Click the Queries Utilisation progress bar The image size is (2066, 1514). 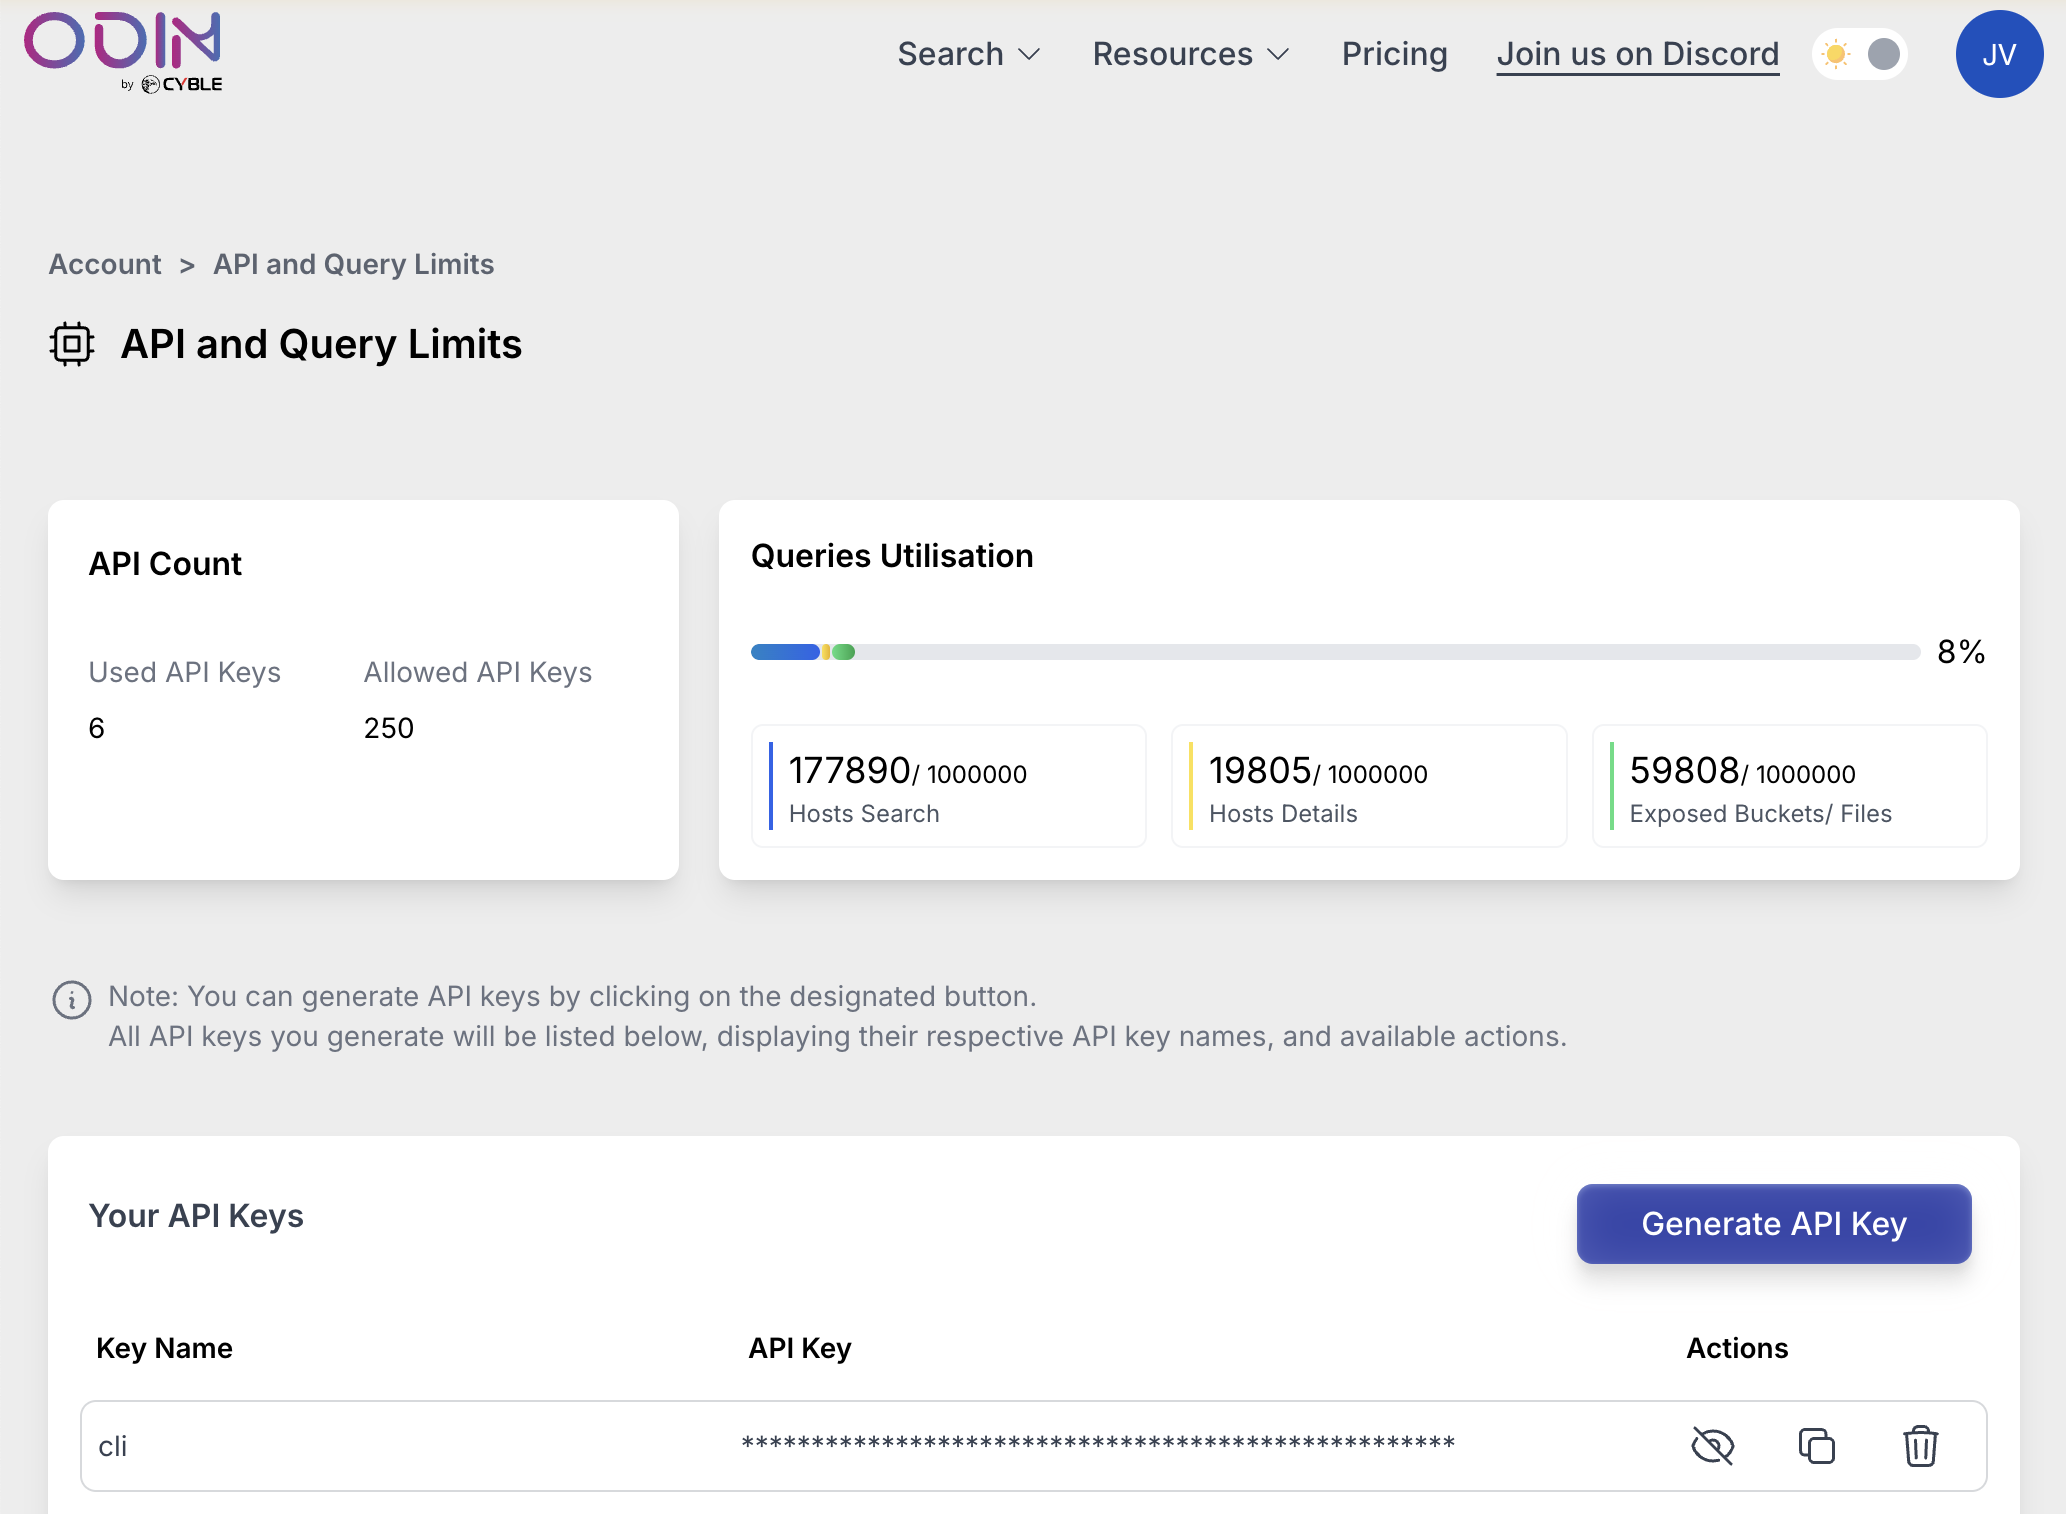[x=1335, y=652]
